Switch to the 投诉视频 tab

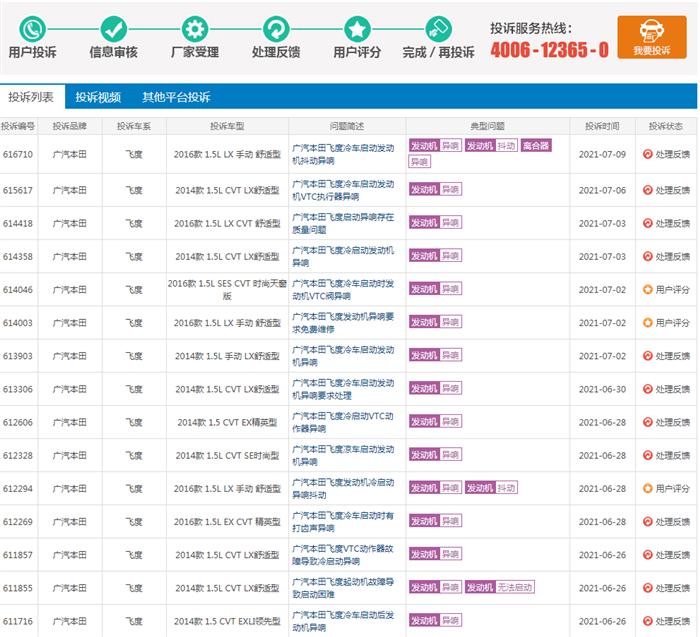click(98, 97)
